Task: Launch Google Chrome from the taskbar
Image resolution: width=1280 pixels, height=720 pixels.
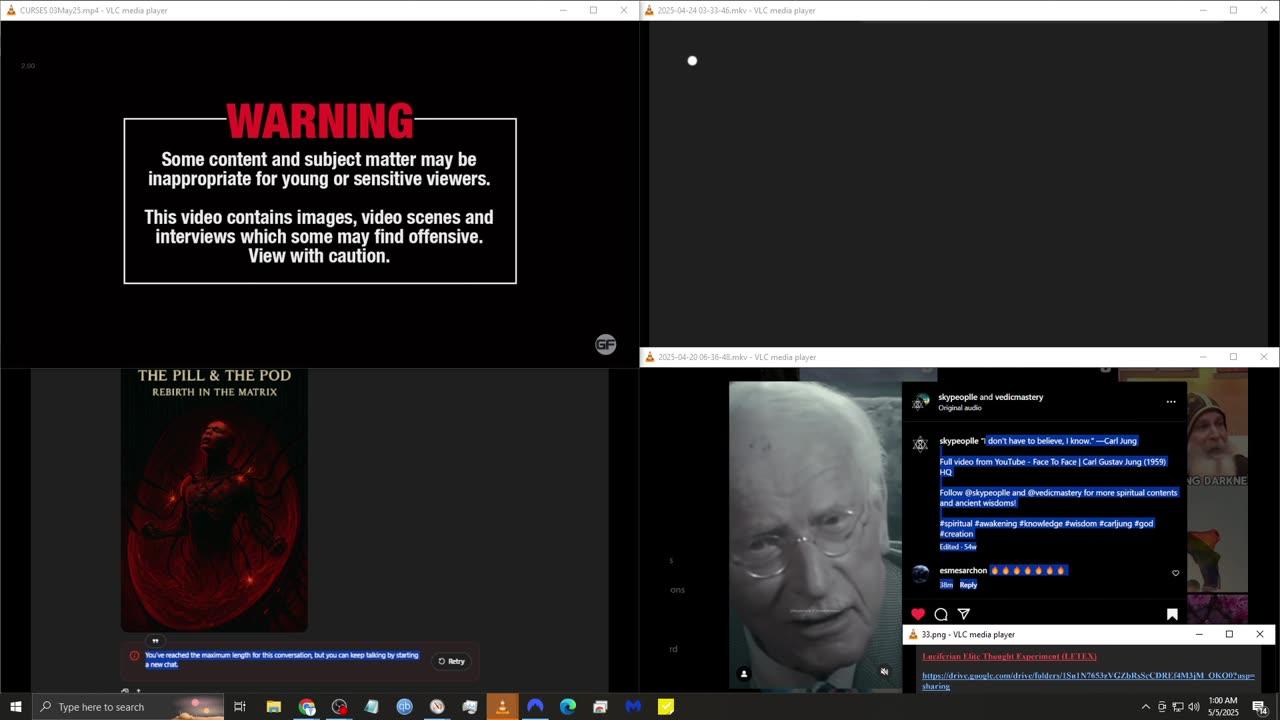Action: (307, 706)
